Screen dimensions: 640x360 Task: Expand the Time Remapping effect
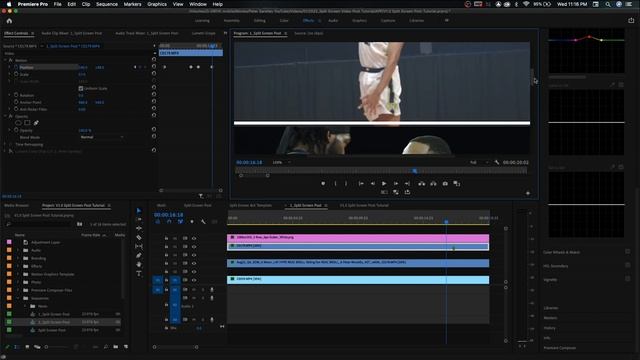click(5, 144)
